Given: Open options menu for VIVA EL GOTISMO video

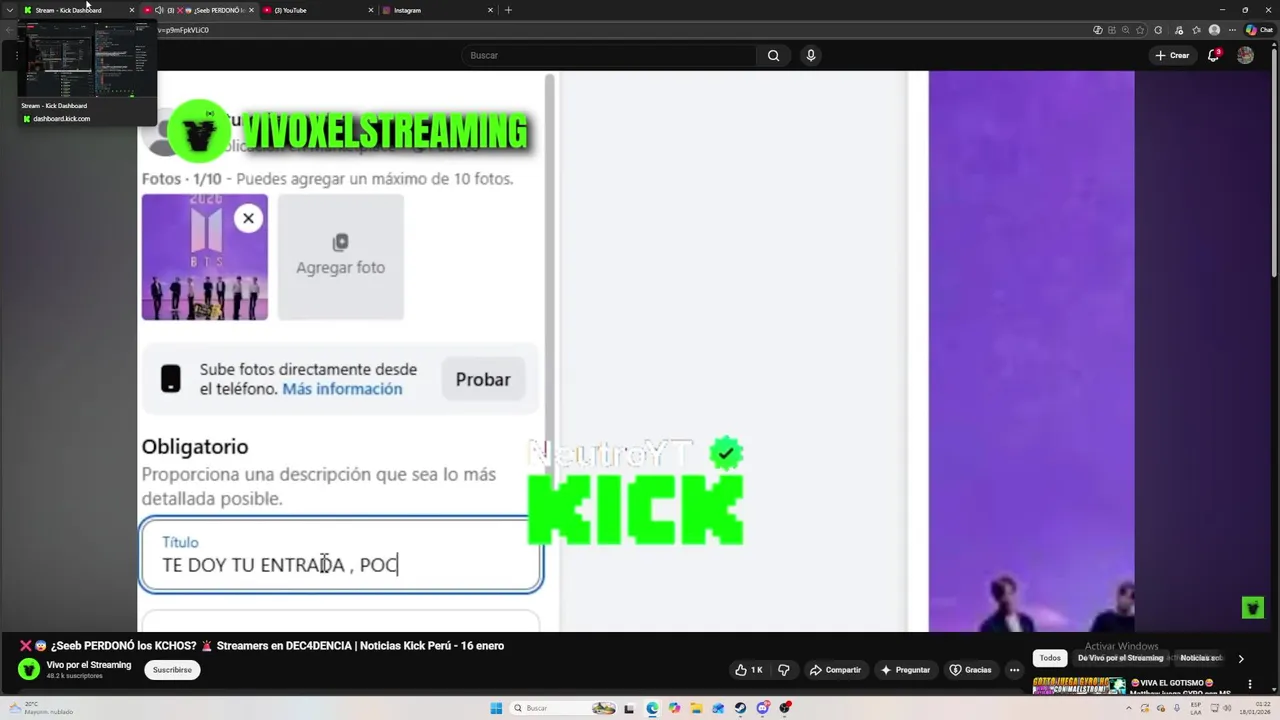Looking at the screenshot, I should (1249, 685).
